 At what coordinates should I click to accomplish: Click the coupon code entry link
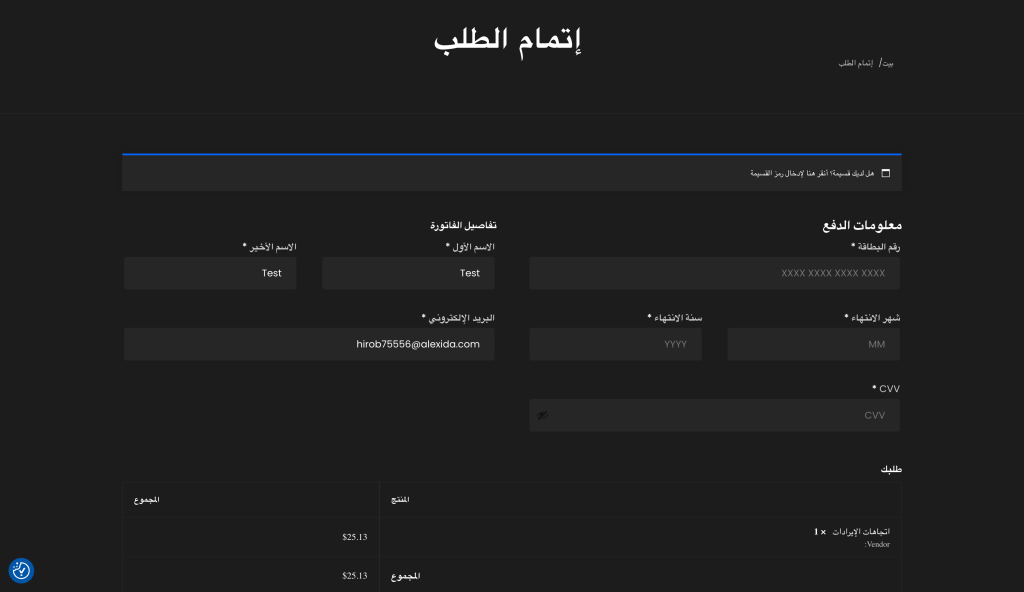(x=783, y=173)
